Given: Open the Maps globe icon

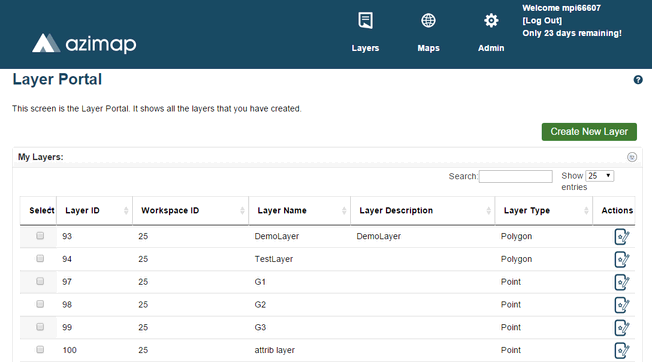Looking at the screenshot, I should click(x=428, y=20).
